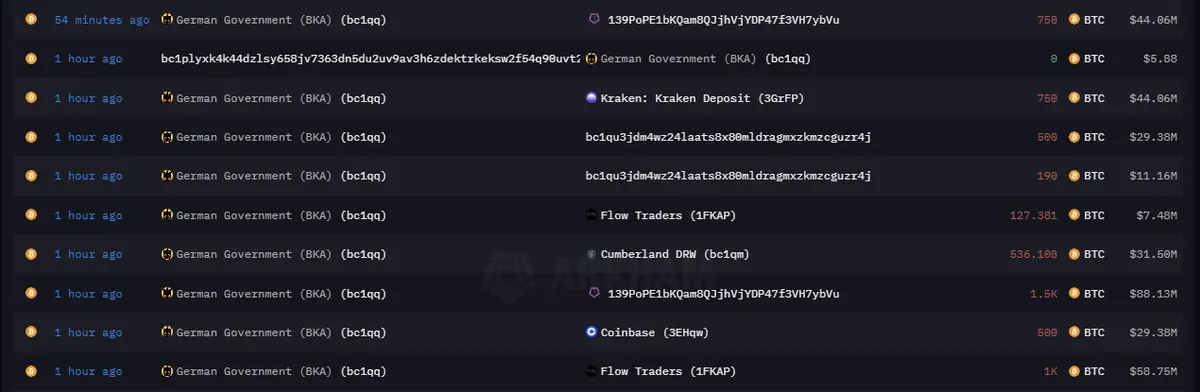Click the Cumberland DRW shield icon
Viewport: 1200px width, 392px height.
click(592, 254)
